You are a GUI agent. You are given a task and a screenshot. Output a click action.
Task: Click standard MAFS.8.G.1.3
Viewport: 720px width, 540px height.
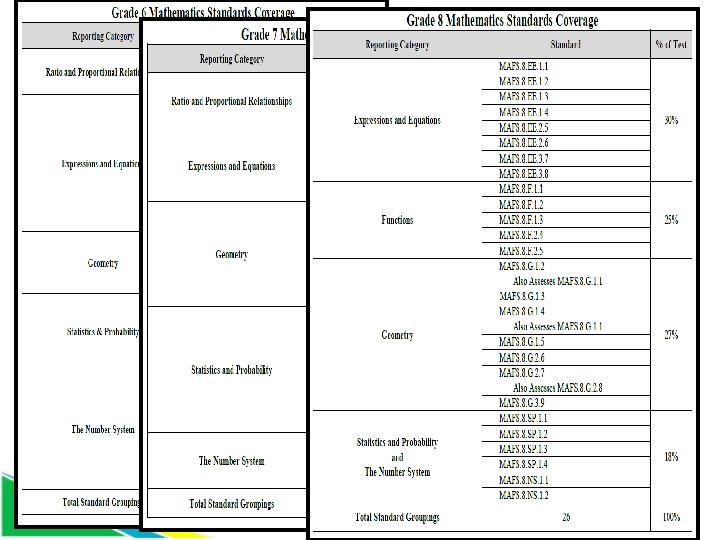click(x=522, y=296)
